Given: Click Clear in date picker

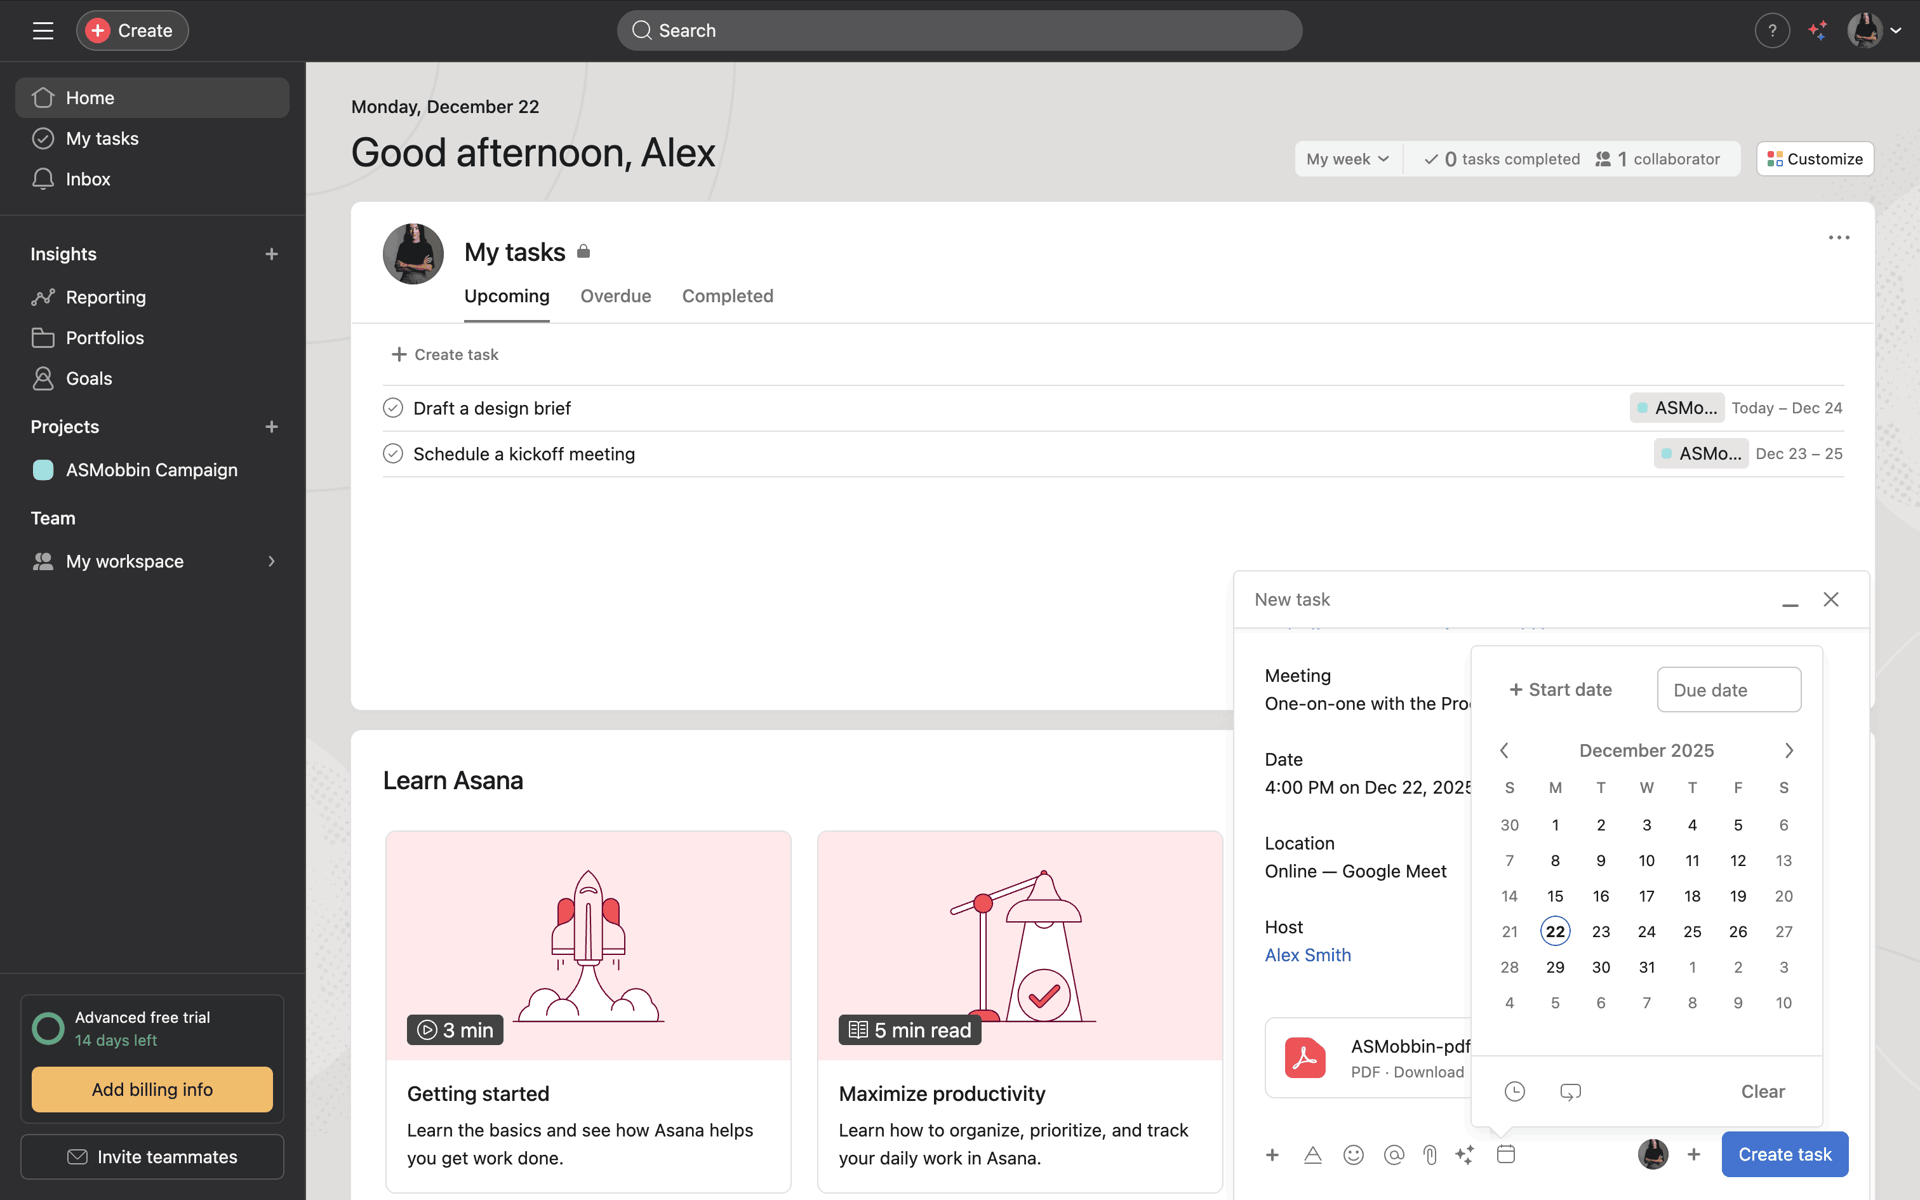Looking at the screenshot, I should [x=1763, y=1092].
